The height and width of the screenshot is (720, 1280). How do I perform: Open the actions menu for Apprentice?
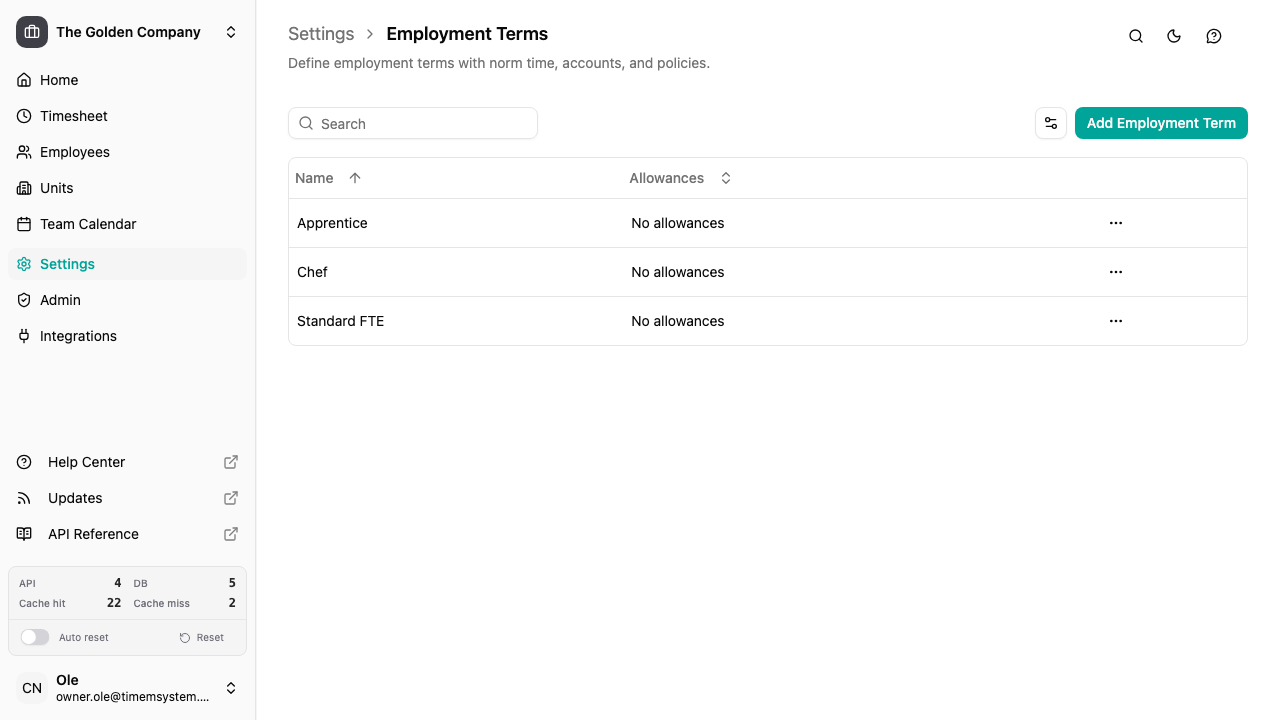[x=1116, y=223]
